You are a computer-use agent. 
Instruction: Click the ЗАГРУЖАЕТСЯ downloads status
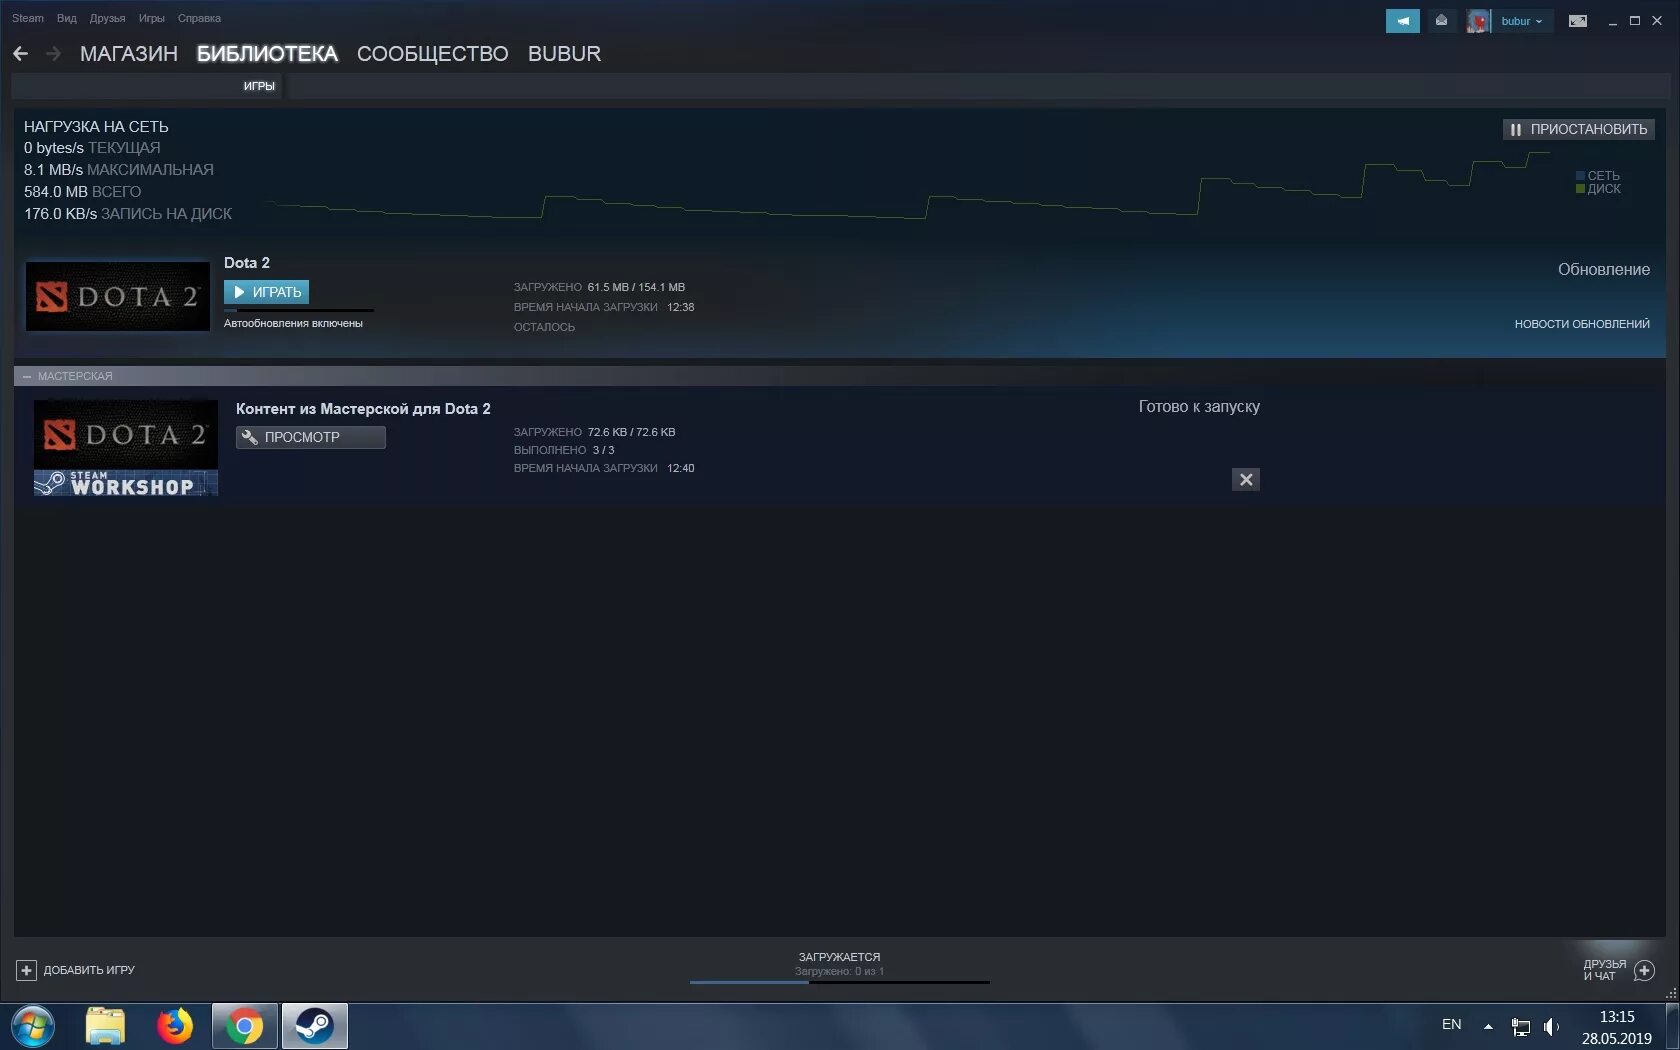839,957
